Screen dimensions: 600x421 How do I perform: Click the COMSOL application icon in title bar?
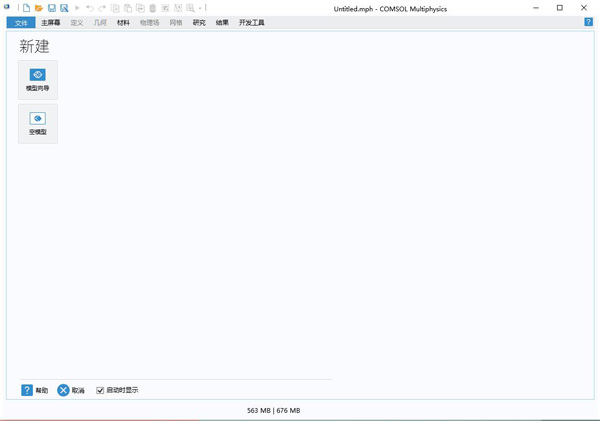click(x=7, y=7)
